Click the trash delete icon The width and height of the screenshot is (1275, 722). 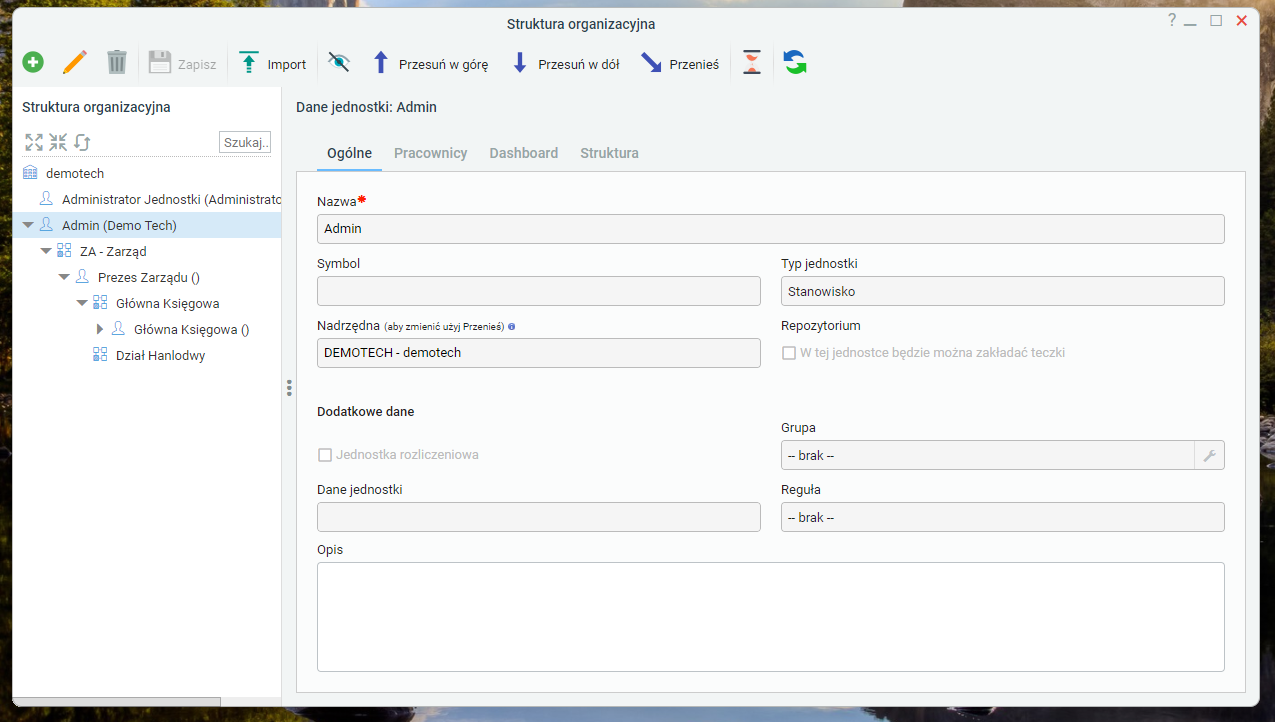coord(117,63)
